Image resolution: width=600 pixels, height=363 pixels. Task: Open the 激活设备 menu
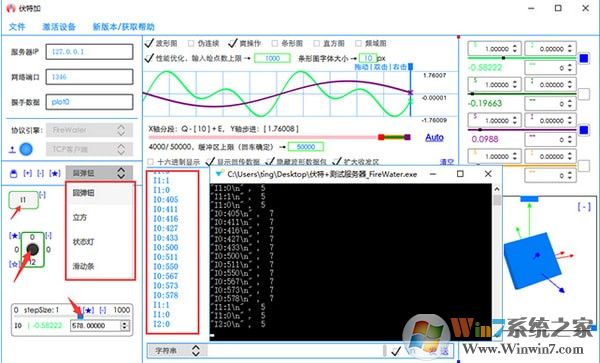pyautogui.click(x=59, y=27)
